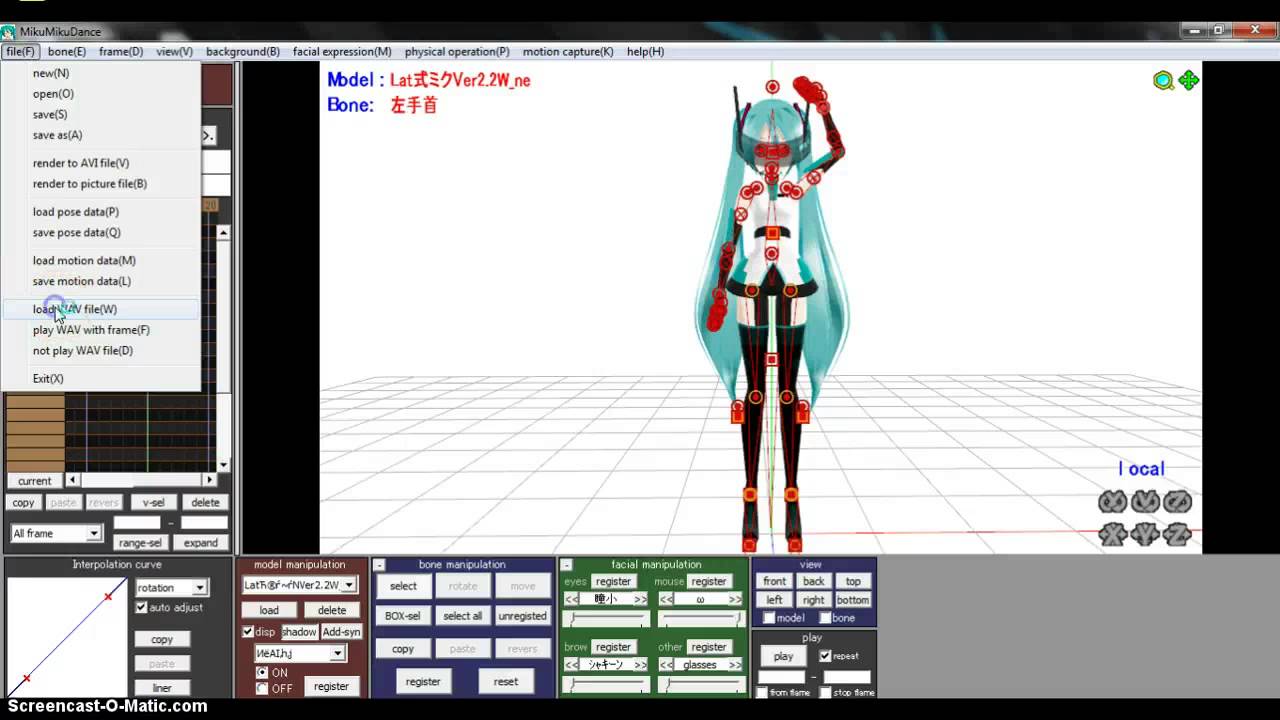Click the Z move axis icon
The width and height of the screenshot is (1280, 720).
click(x=1177, y=534)
